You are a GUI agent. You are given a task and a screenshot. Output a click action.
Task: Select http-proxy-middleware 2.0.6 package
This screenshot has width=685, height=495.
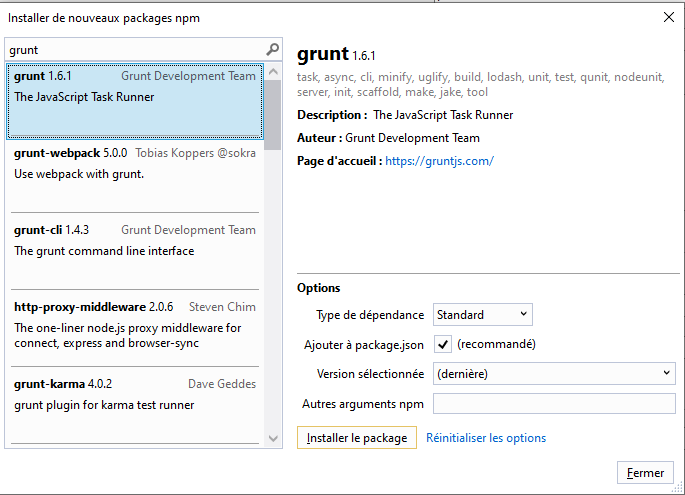[x=134, y=327]
